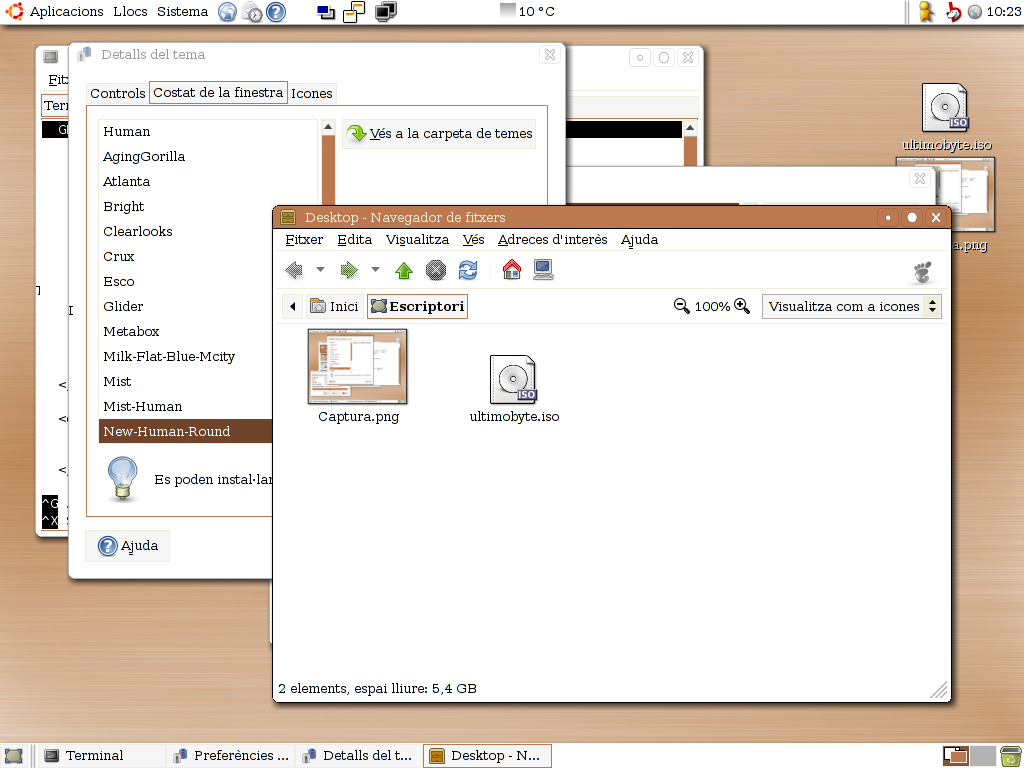Go forward with the green right arrow

coord(349,270)
